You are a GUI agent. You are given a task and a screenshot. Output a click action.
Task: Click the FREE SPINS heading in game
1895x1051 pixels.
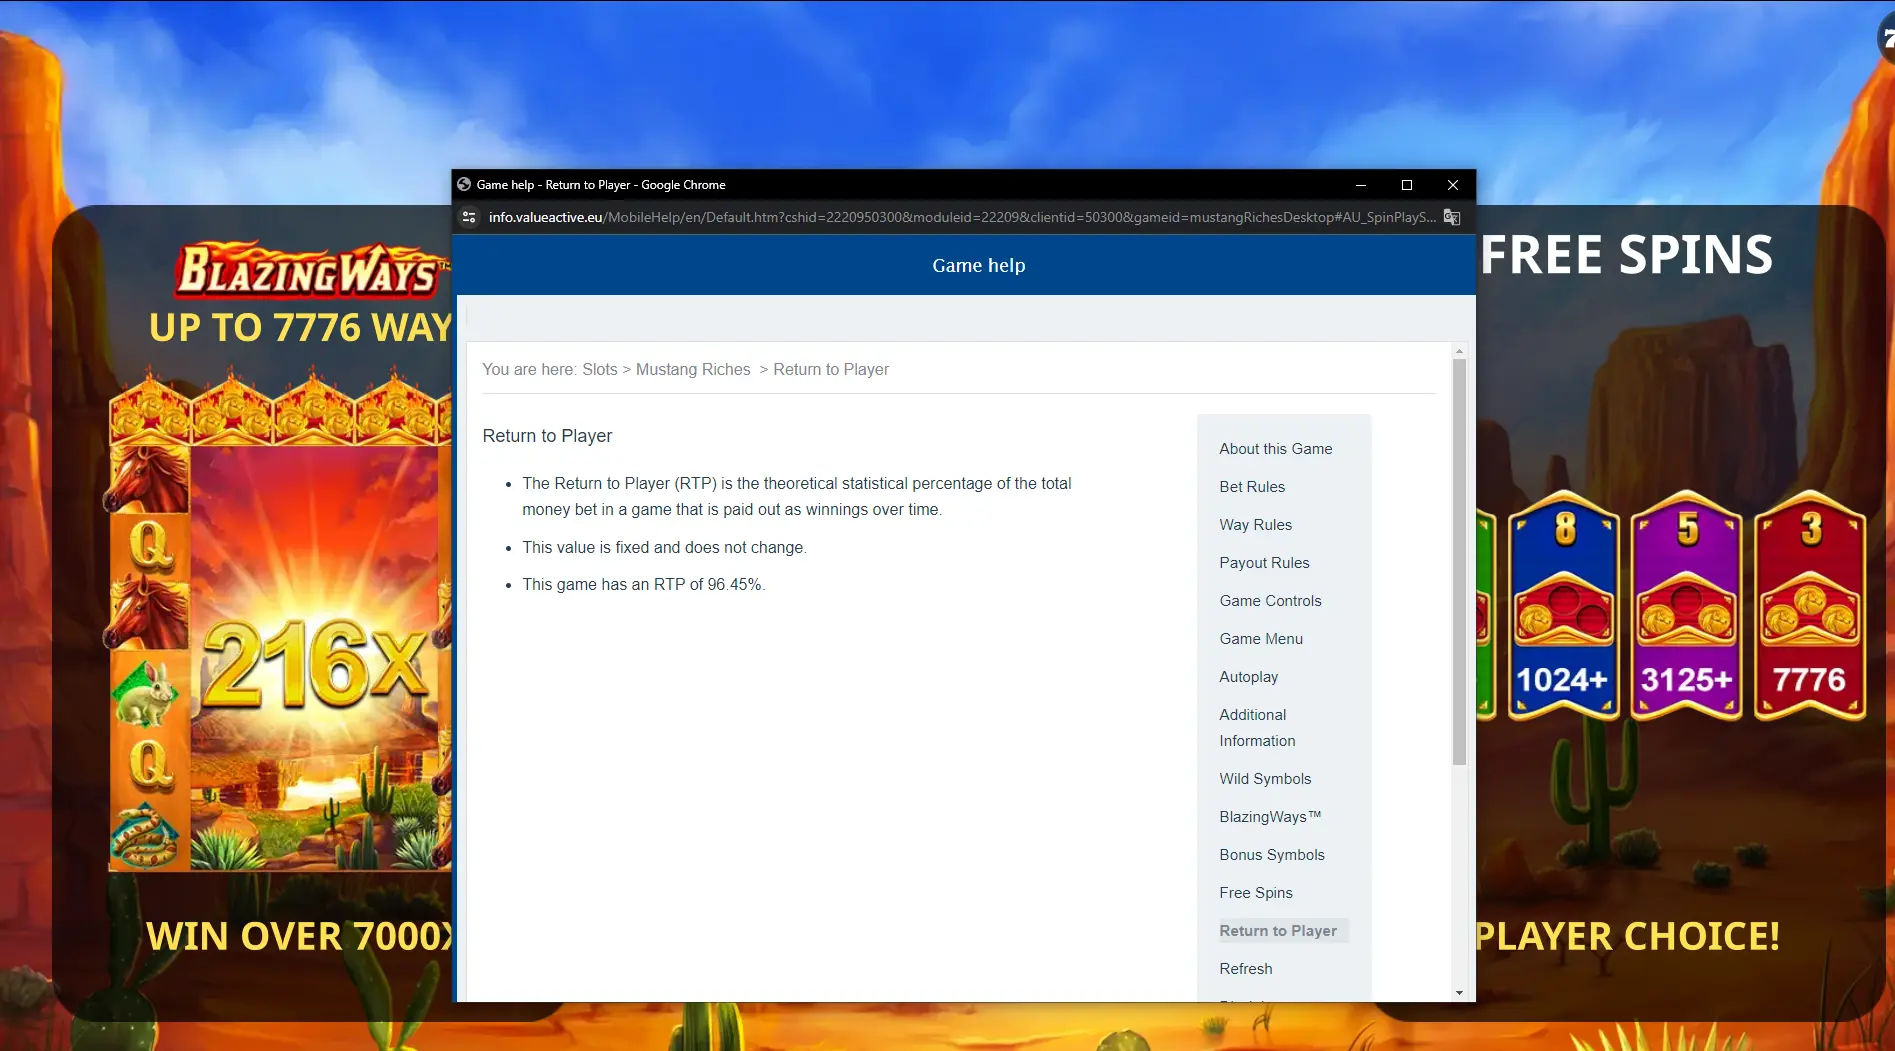click(x=1627, y=255)
